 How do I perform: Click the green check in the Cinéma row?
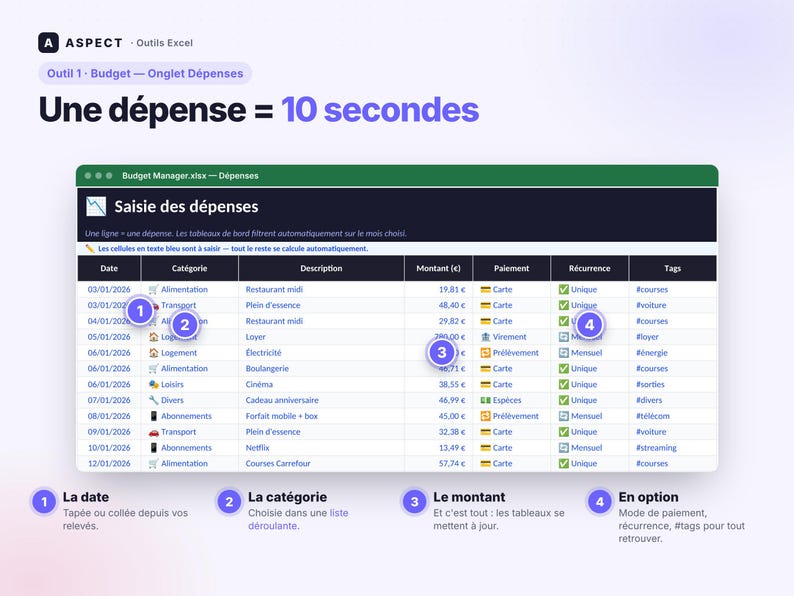coord(564,384)
